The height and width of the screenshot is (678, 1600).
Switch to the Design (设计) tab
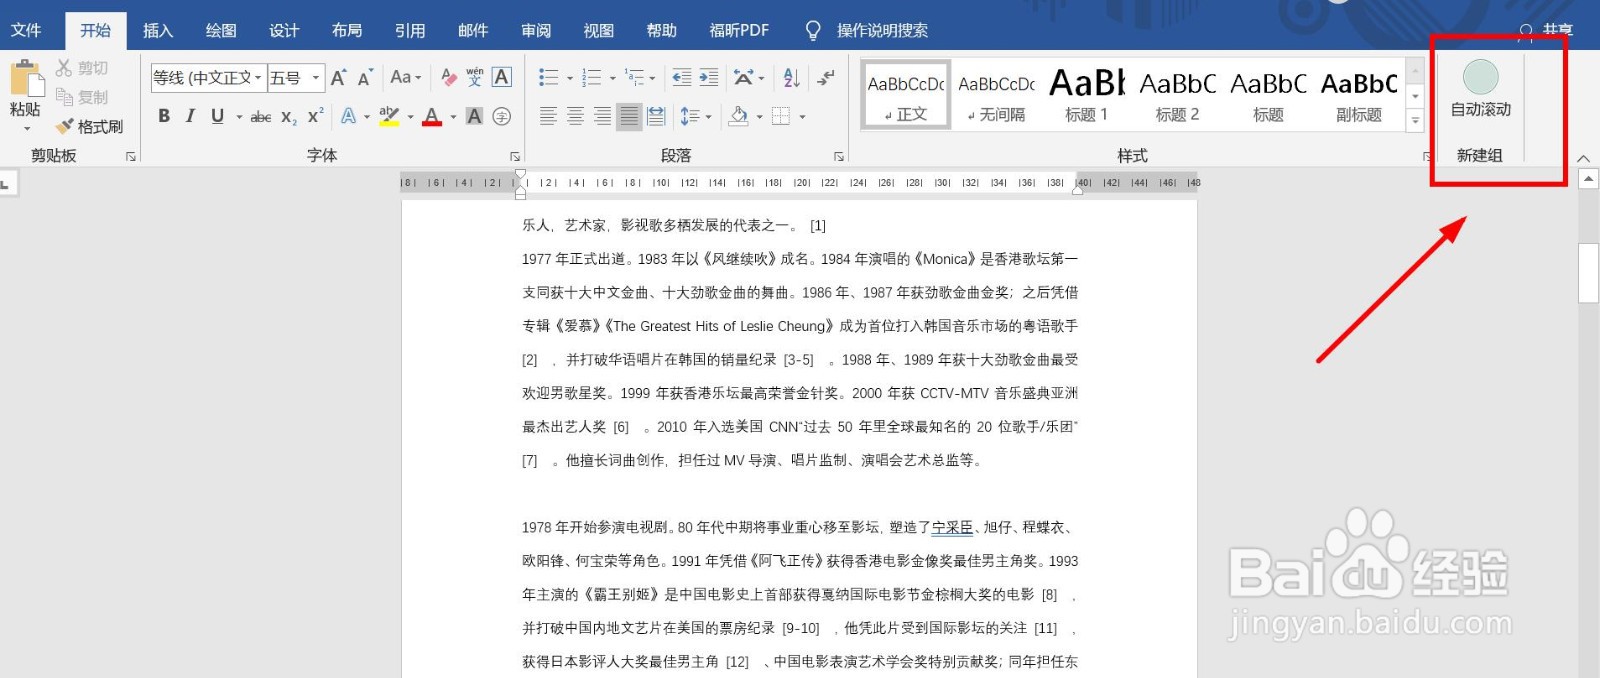pos(284,31)
